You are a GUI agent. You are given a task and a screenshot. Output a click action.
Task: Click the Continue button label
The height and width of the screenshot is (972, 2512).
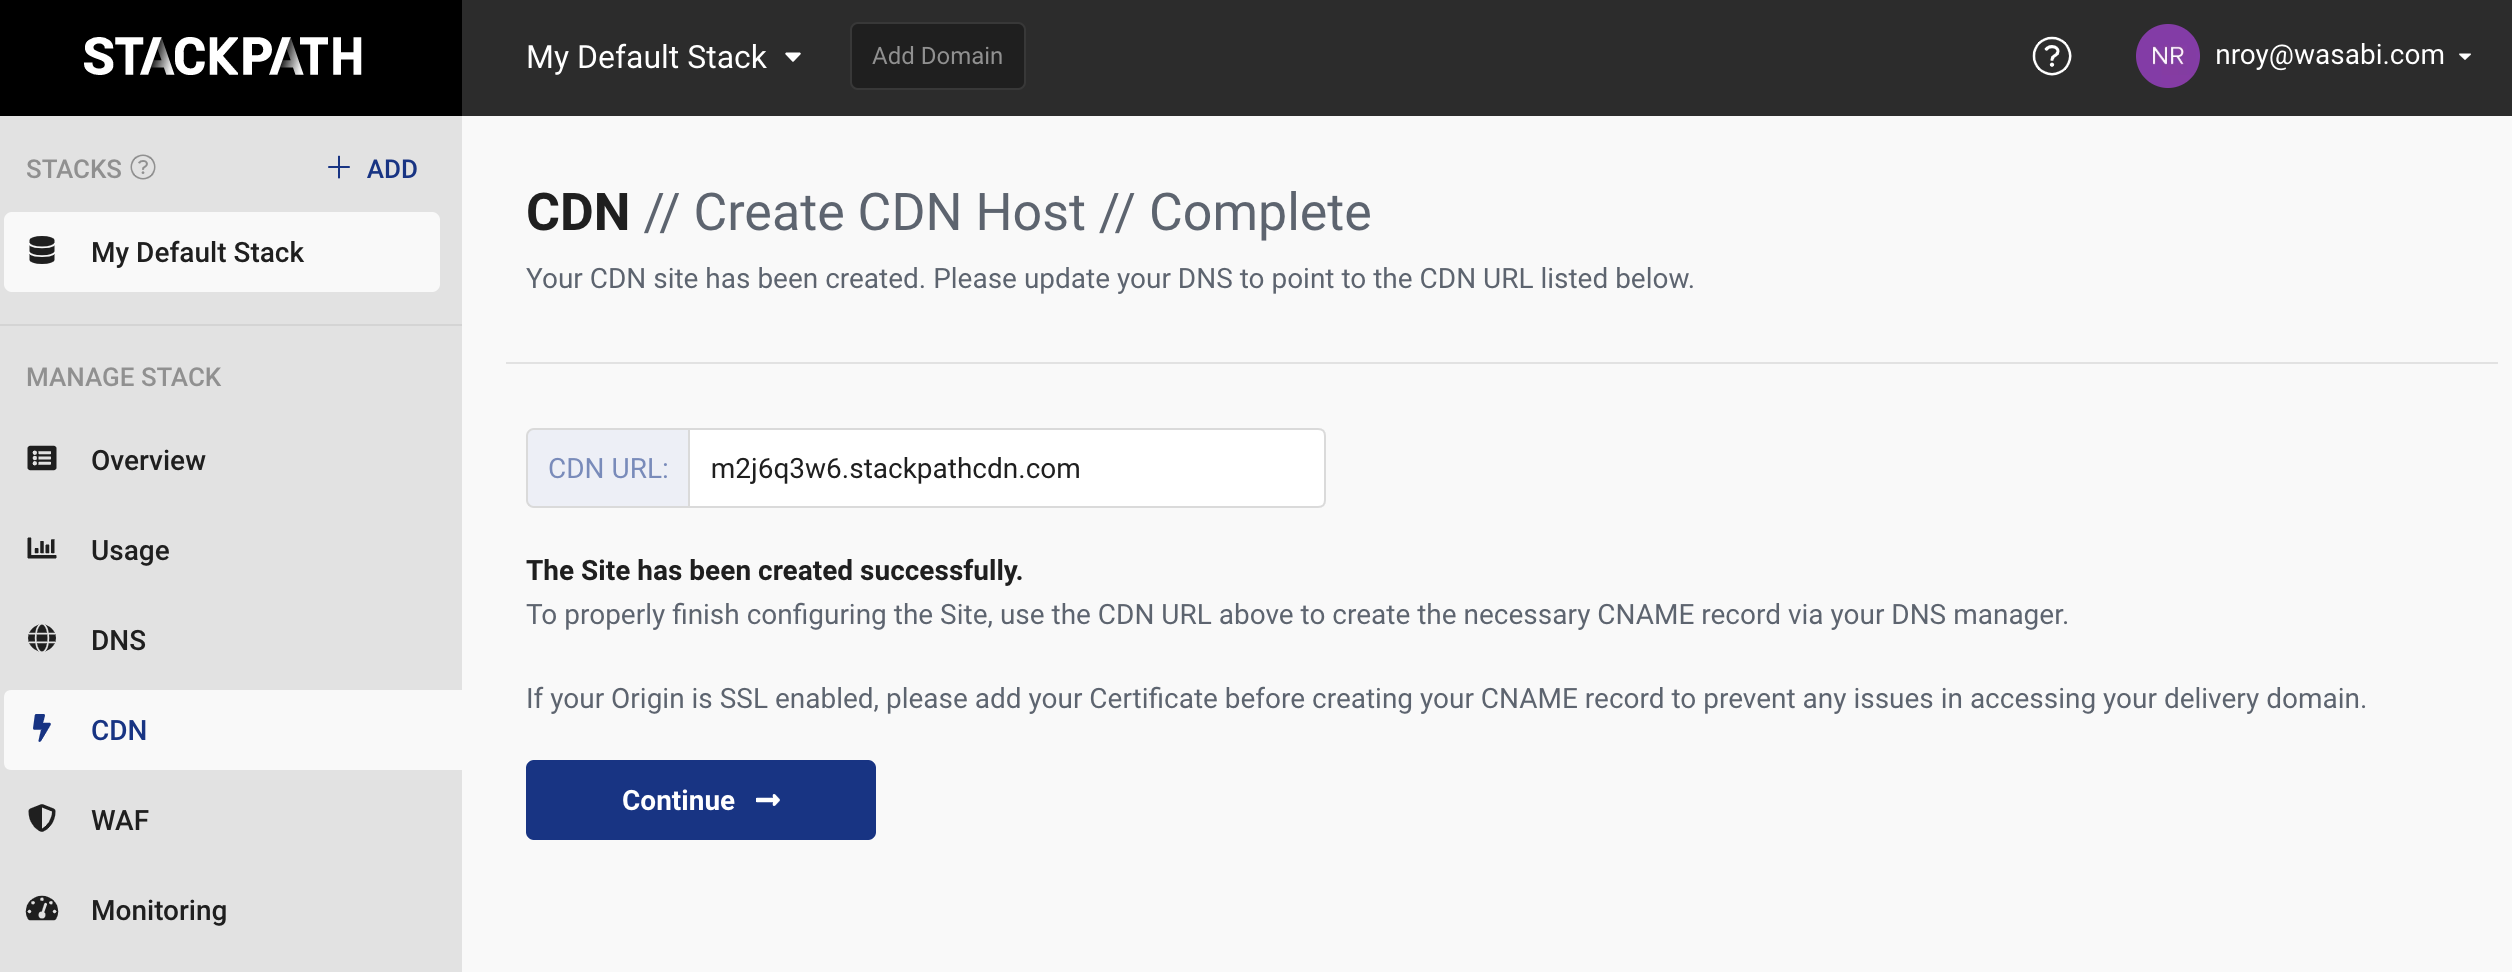click(678, 800)
